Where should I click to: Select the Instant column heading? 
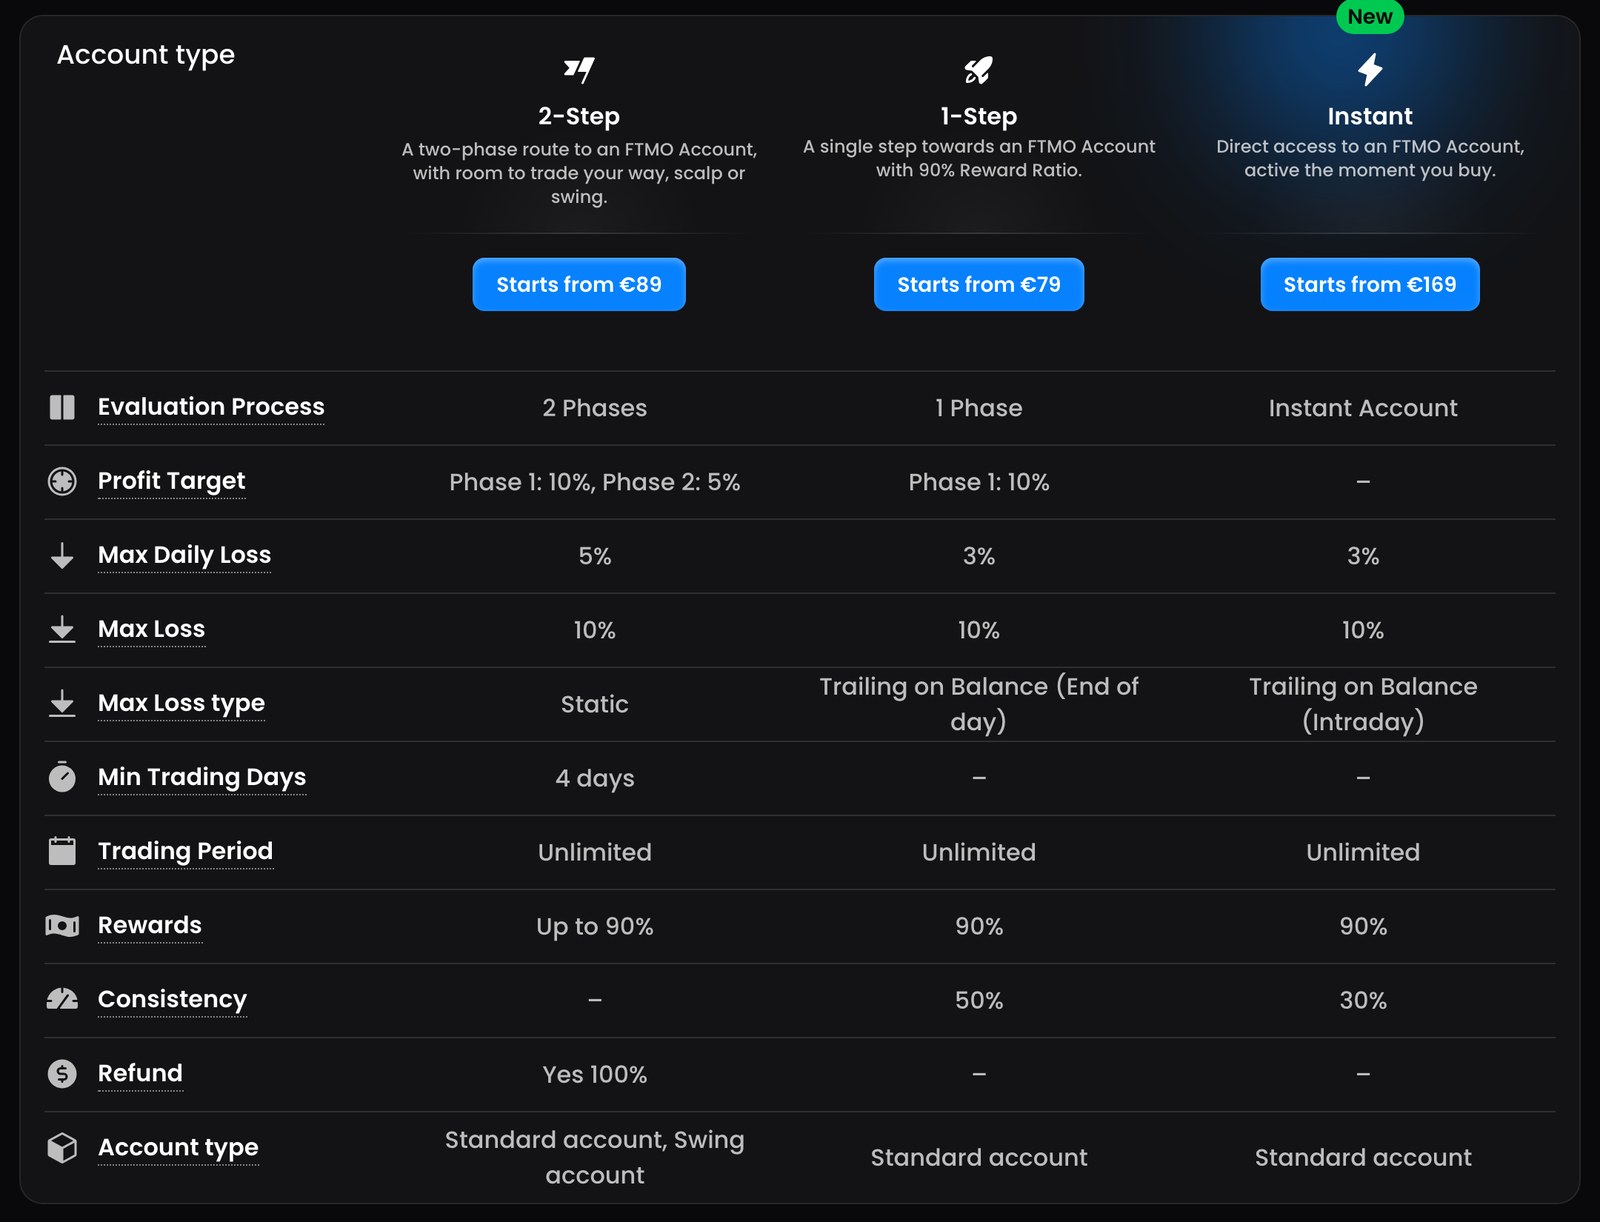(x=1370, y=116)
